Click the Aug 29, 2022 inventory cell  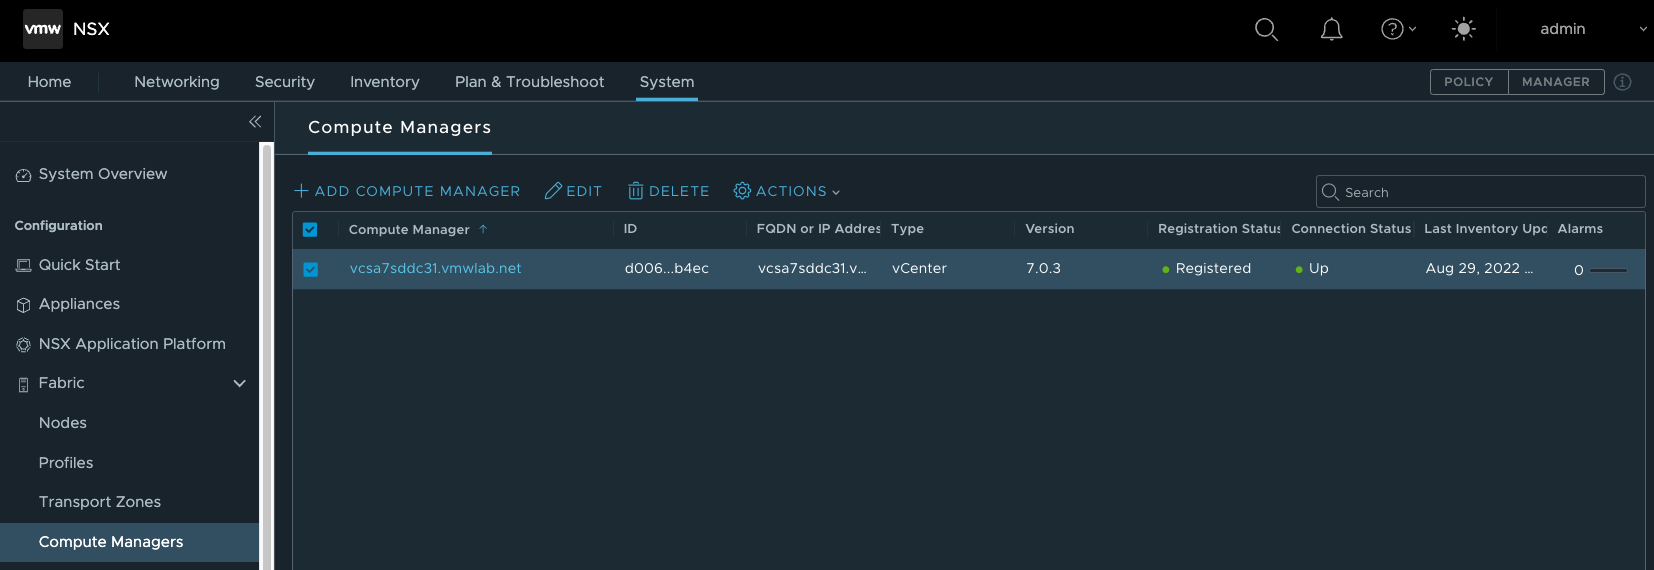(x=1479, y=268)
